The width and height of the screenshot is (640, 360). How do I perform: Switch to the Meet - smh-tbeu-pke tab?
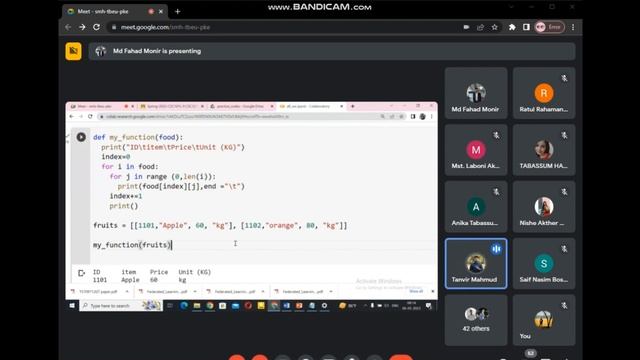pos(114,11)
